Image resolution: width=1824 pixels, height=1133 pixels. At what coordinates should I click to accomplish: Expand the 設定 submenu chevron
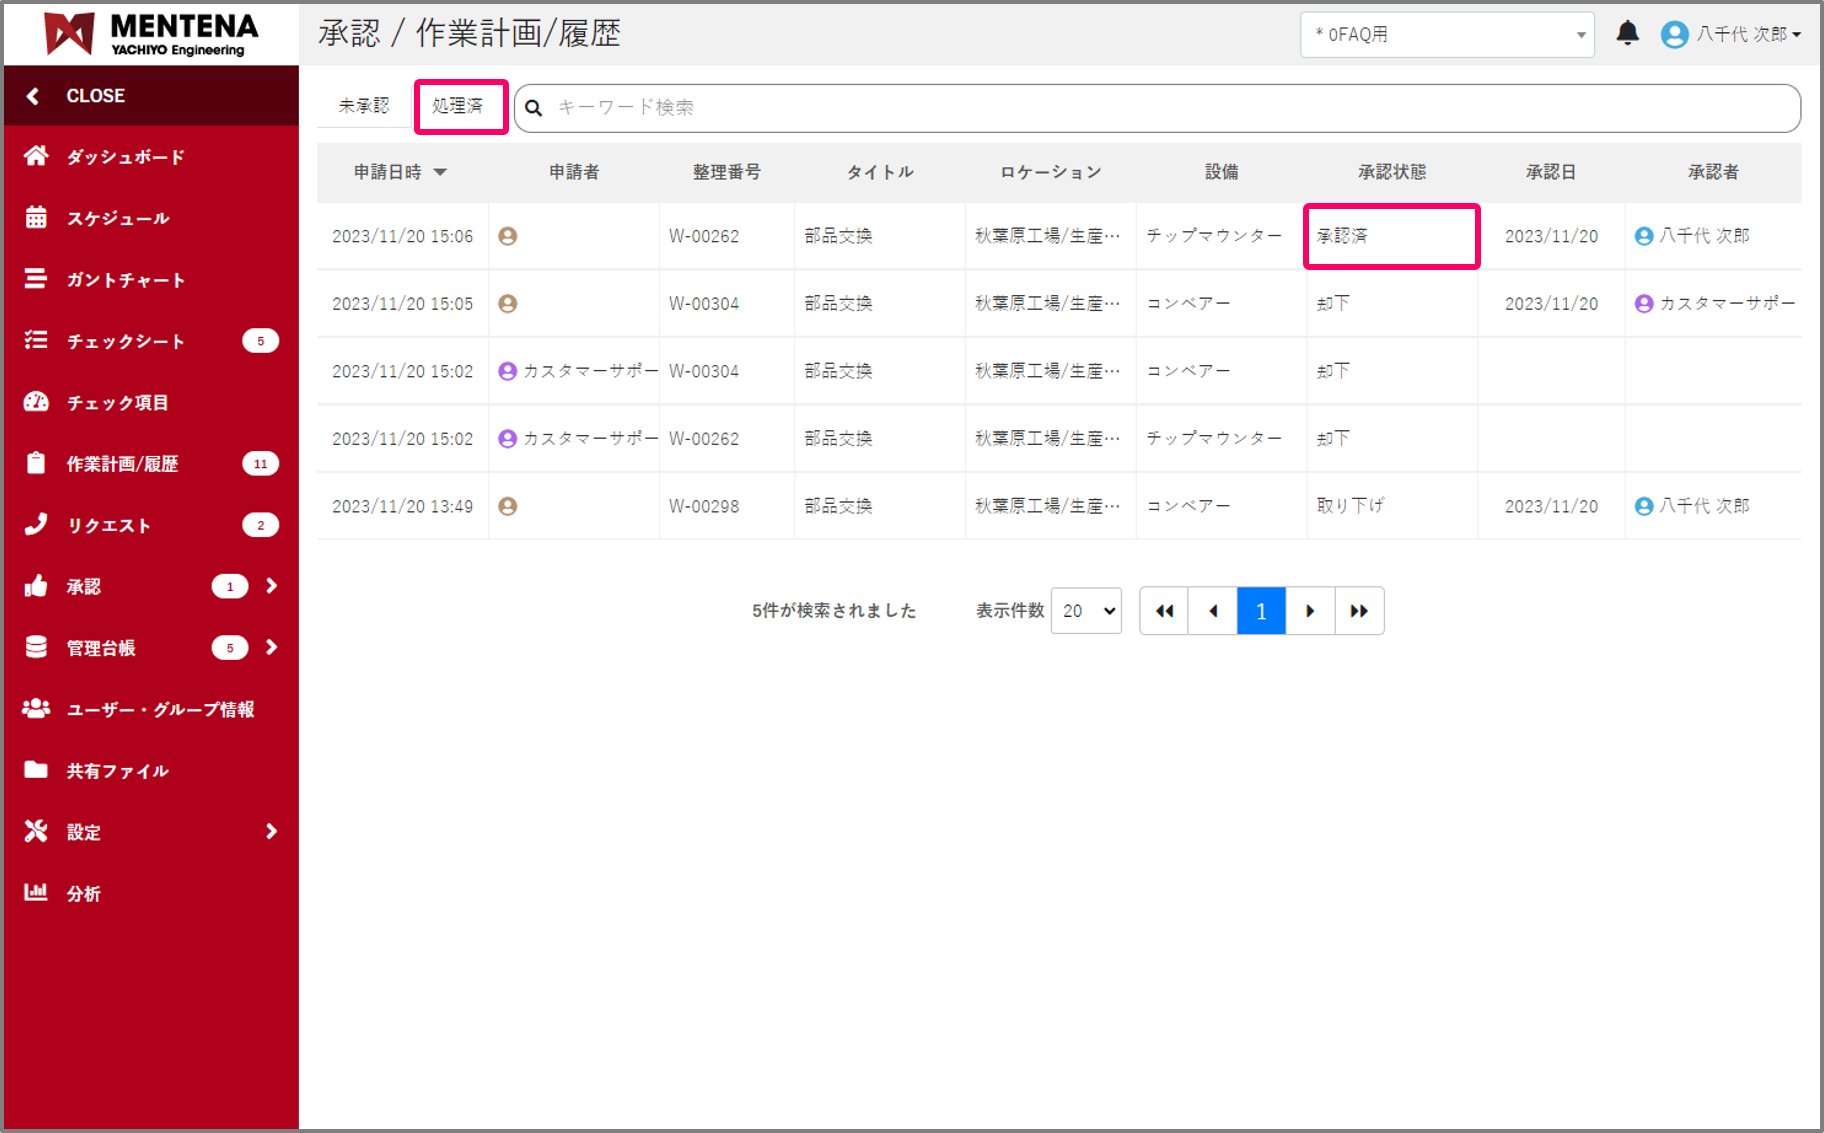271,831
